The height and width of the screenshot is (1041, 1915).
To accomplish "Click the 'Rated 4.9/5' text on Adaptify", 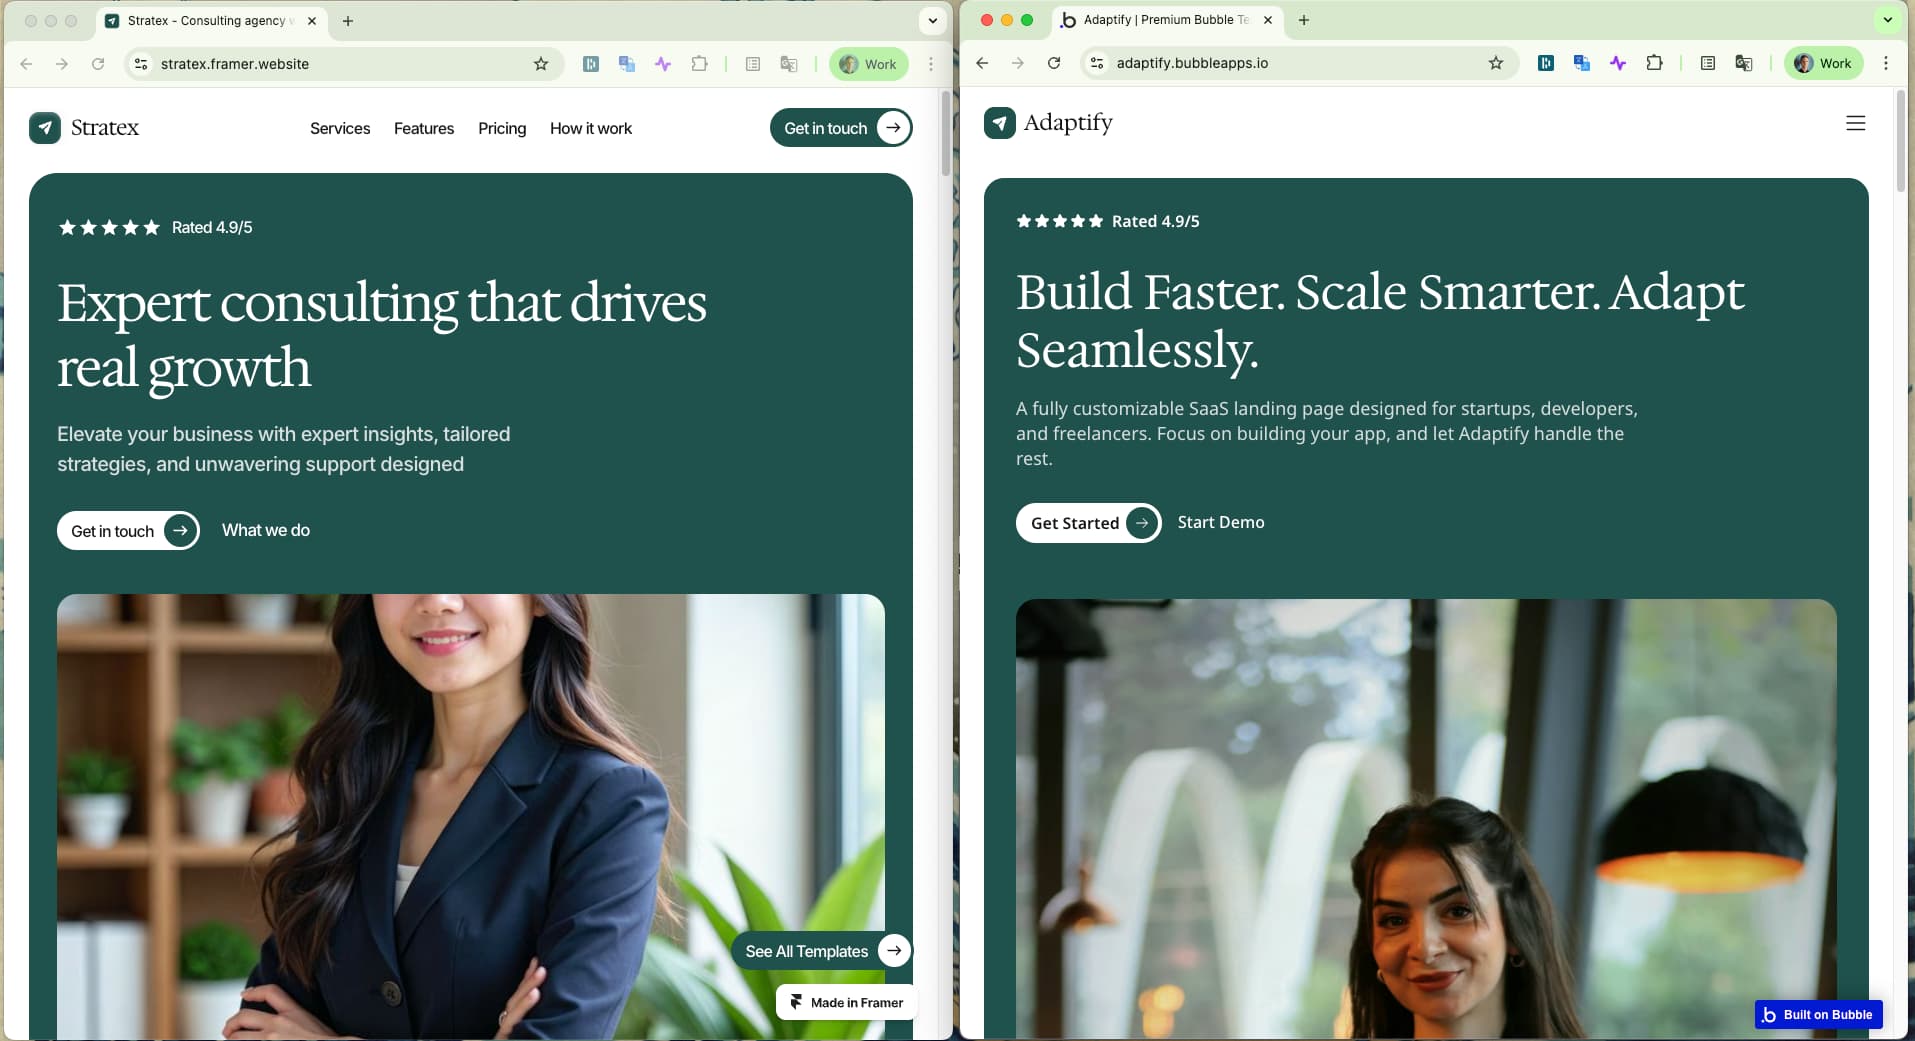I will [x=1156, y=221].
